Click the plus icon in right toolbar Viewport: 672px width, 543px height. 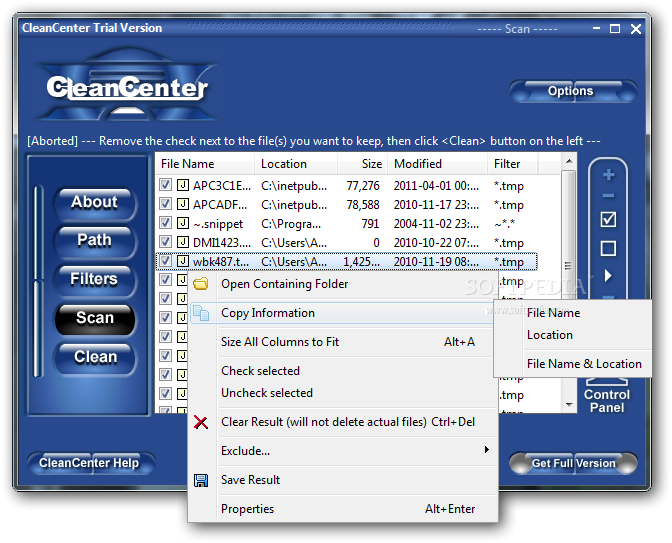pos(609,175)
